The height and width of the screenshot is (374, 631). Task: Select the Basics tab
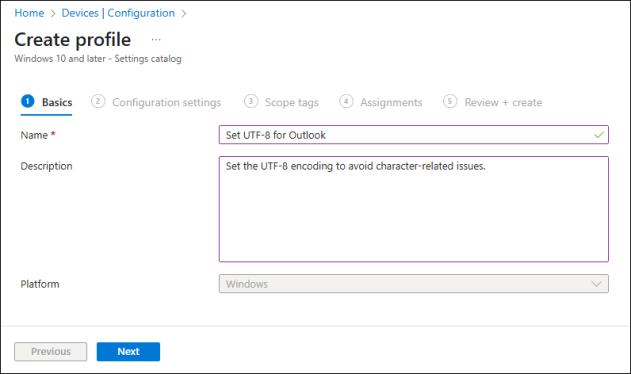46,102
